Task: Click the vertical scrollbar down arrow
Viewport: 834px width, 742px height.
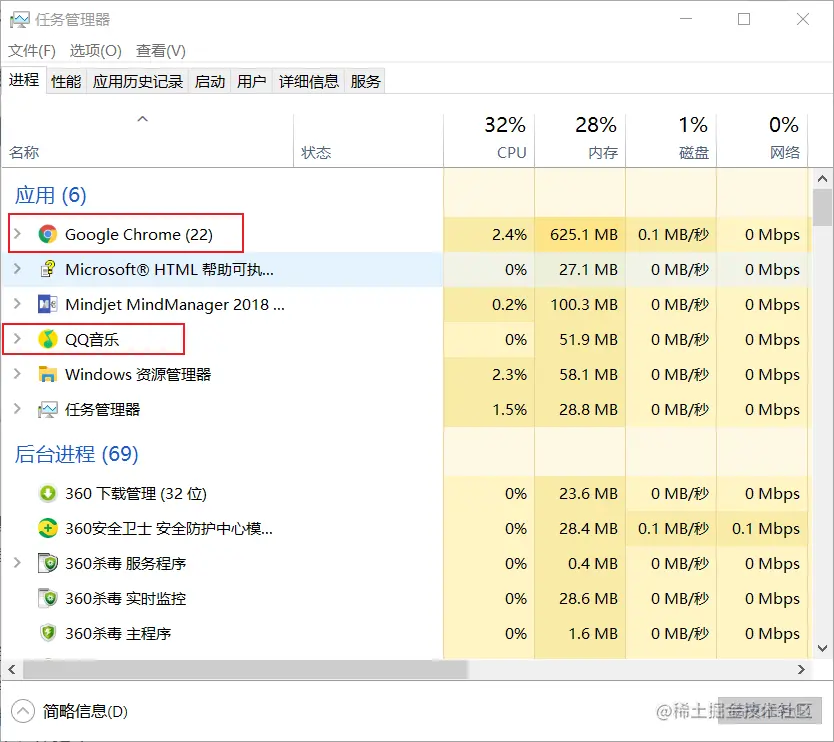Action: point(822,648)
